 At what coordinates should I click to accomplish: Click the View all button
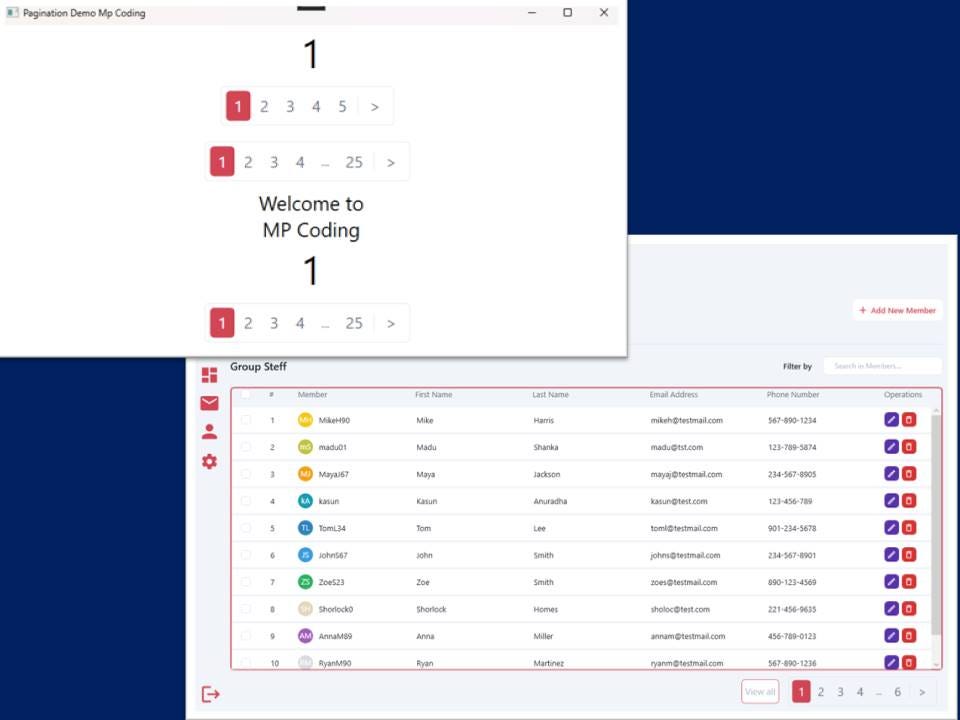point(759,691)
